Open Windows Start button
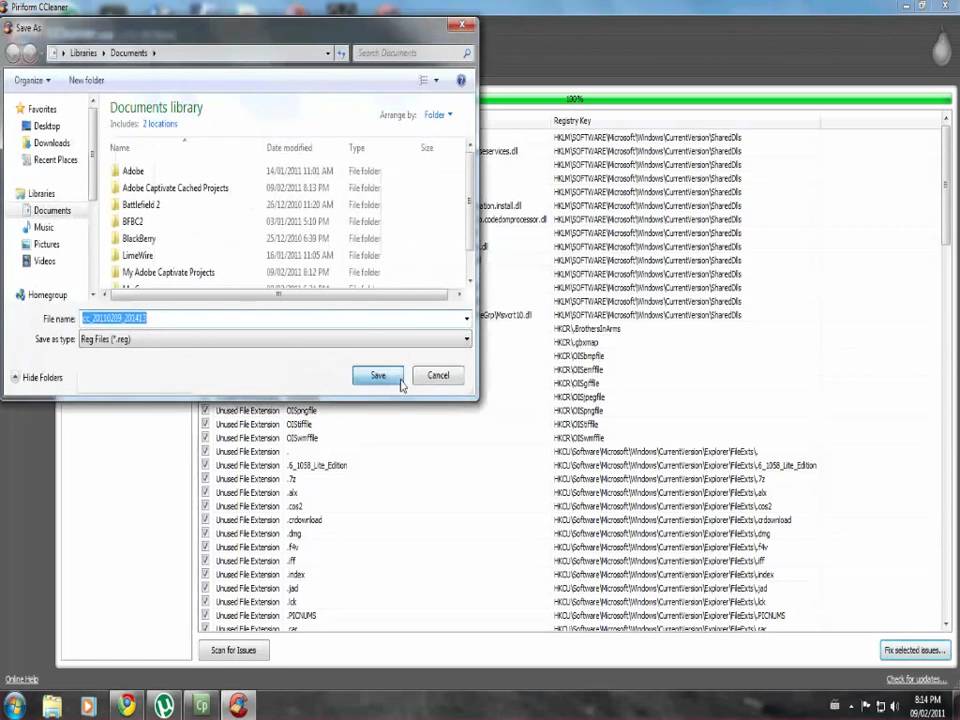This screenshot has width=960, height=720. [14, 705]
